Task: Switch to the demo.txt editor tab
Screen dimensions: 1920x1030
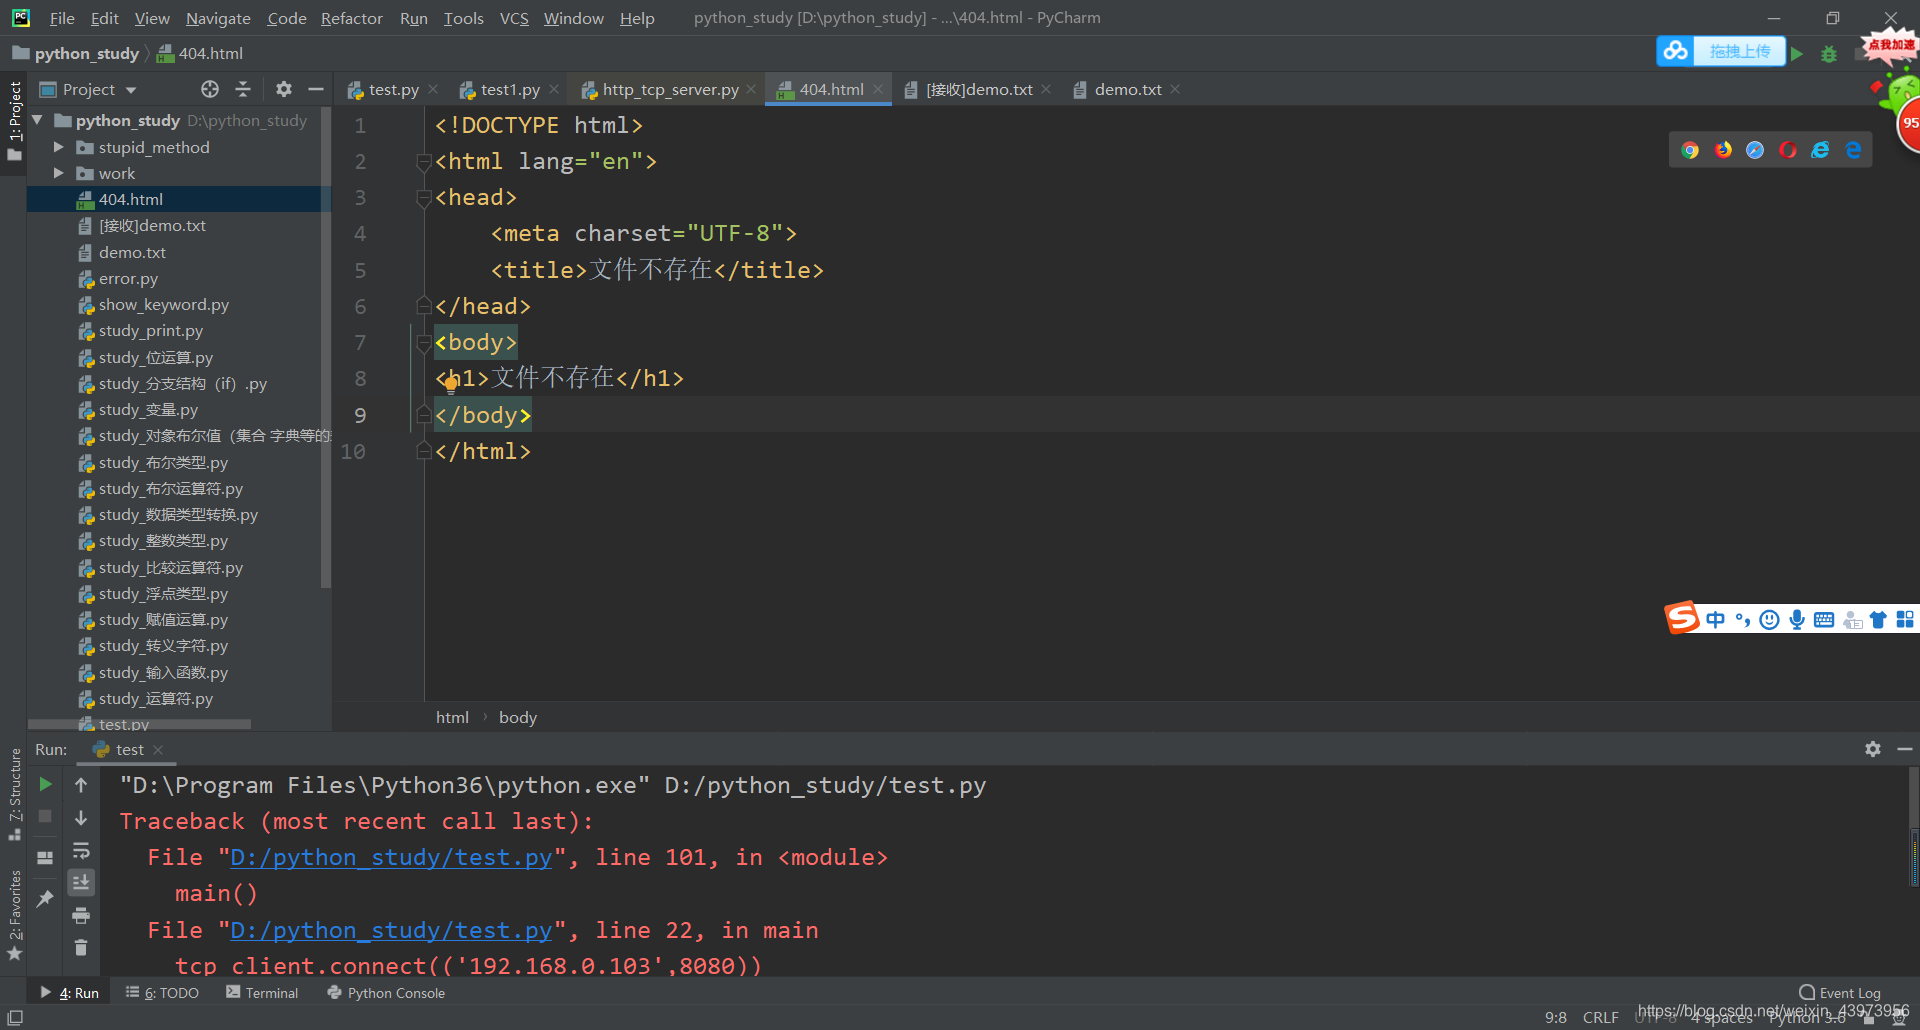Action: [x=1128, y=89]
